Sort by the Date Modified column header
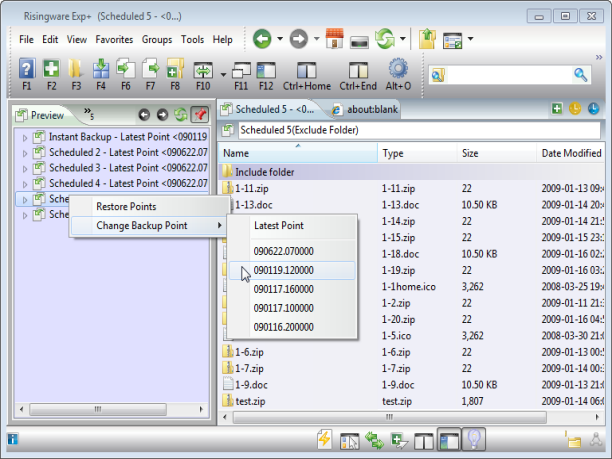The image size is (612, 459). point(570,153)
